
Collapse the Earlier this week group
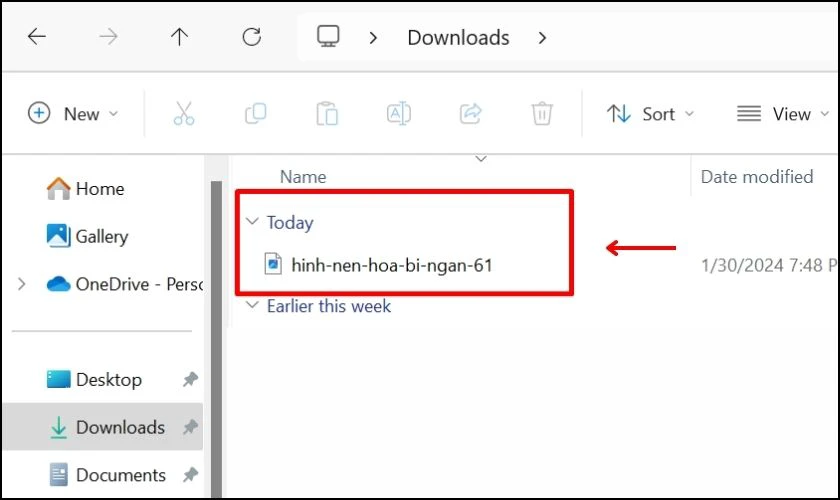(252, 305)
